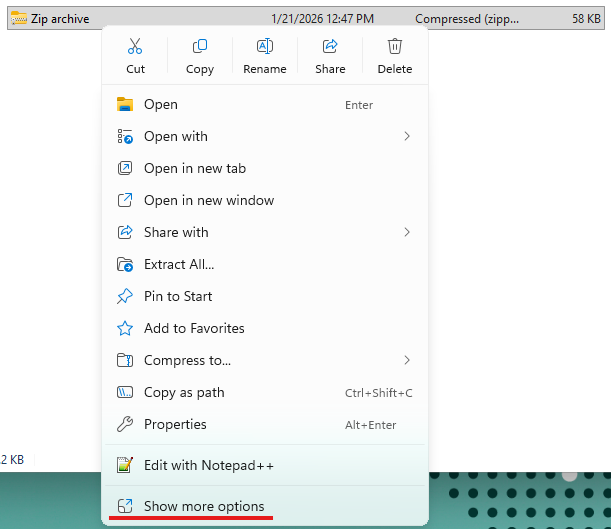This screenshot has width=611, height=529.
Task: Choose Copy as path
Action: coord(184,392)
